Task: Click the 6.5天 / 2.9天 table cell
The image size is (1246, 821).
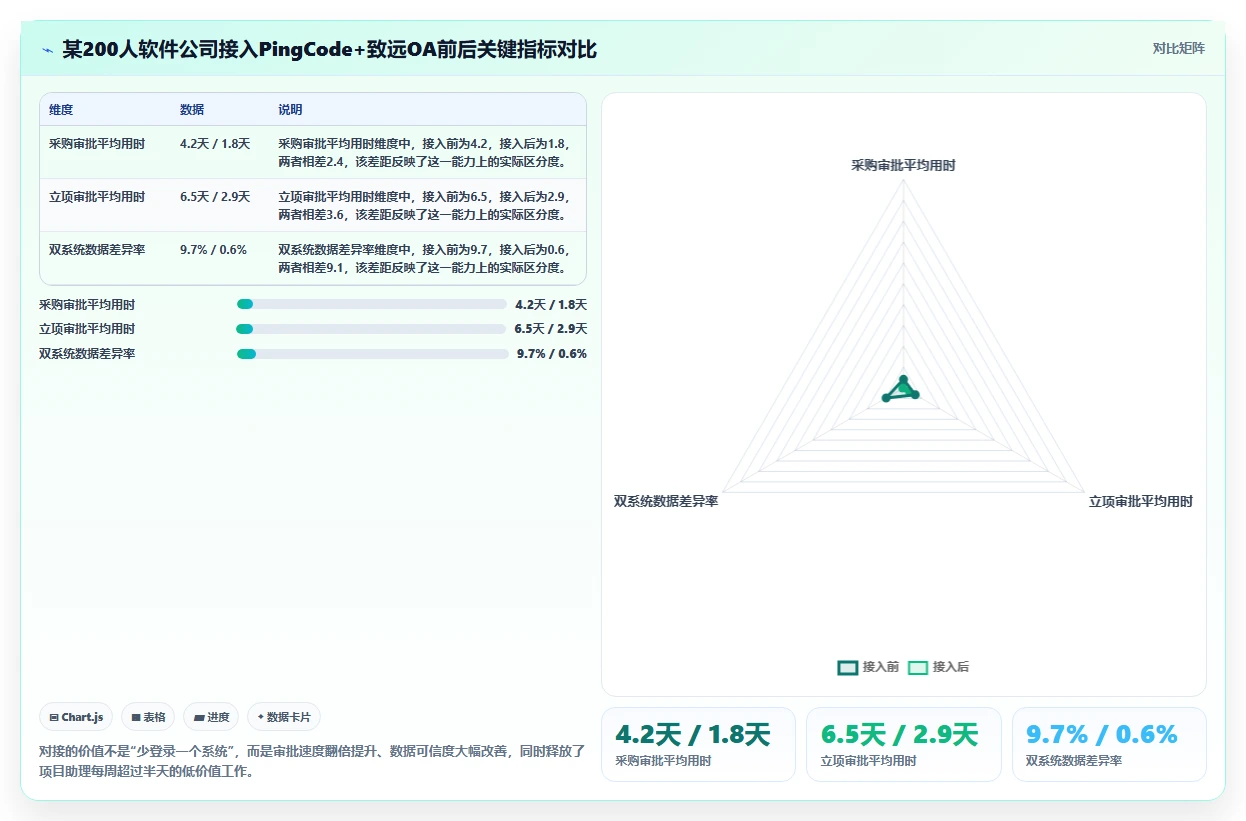Action: click(215, 197)
